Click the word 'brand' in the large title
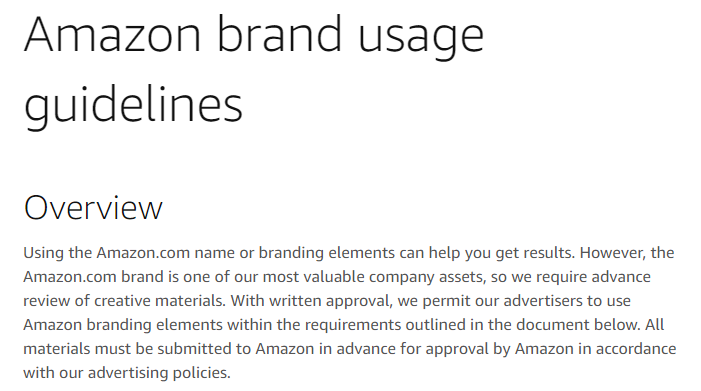 [279, 34]
